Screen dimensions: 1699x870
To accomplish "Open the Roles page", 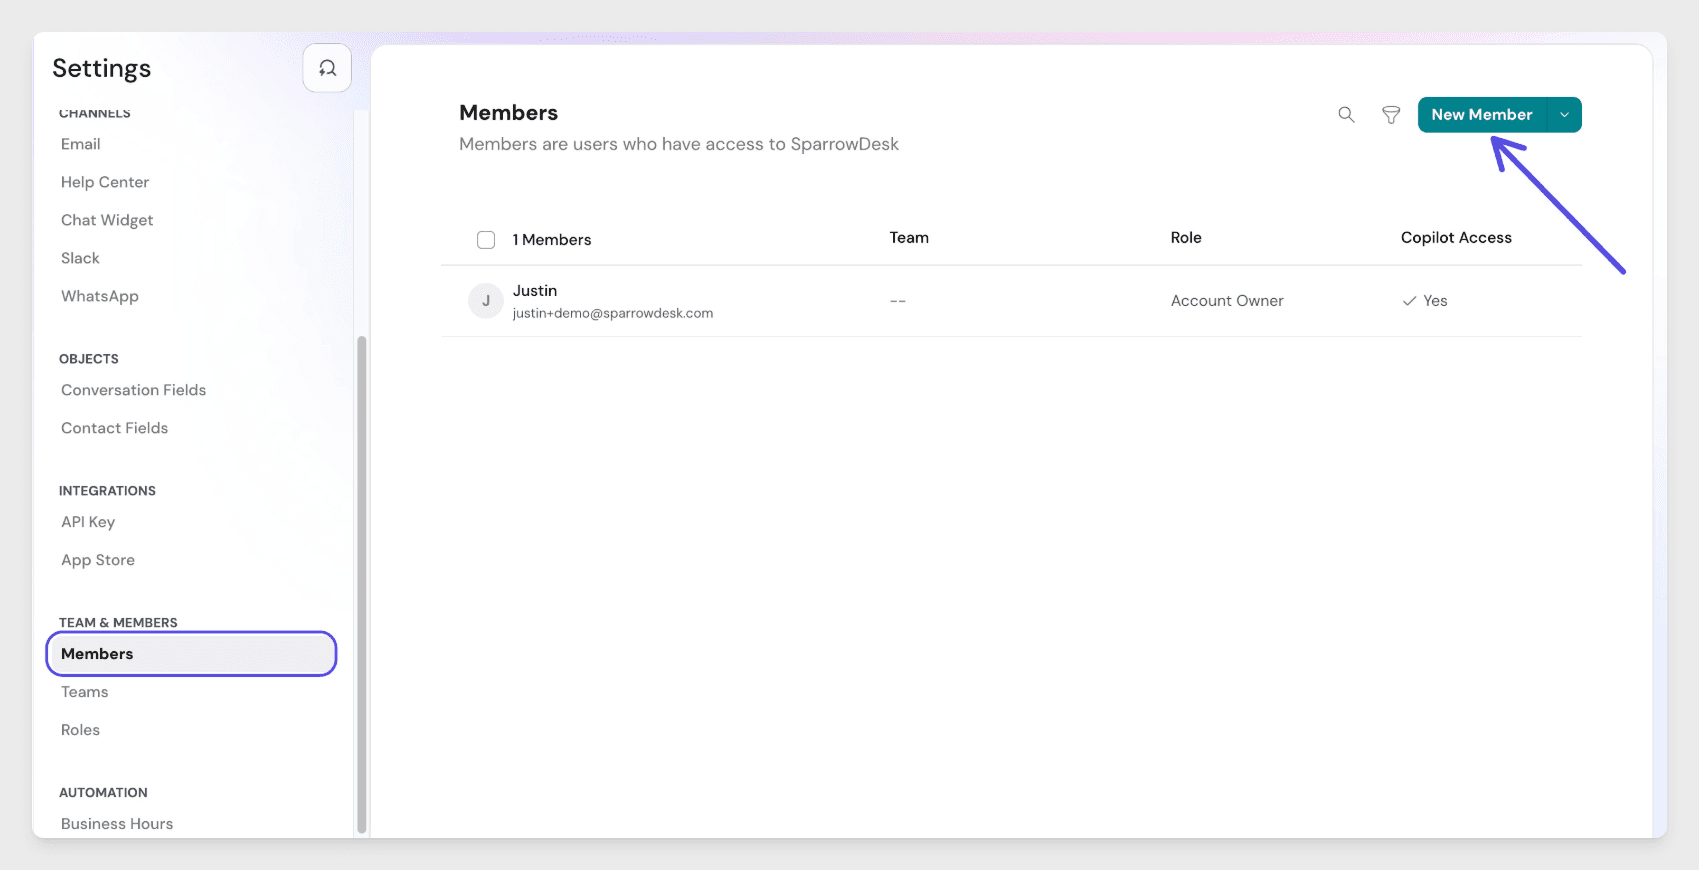I will coord(80,730).
